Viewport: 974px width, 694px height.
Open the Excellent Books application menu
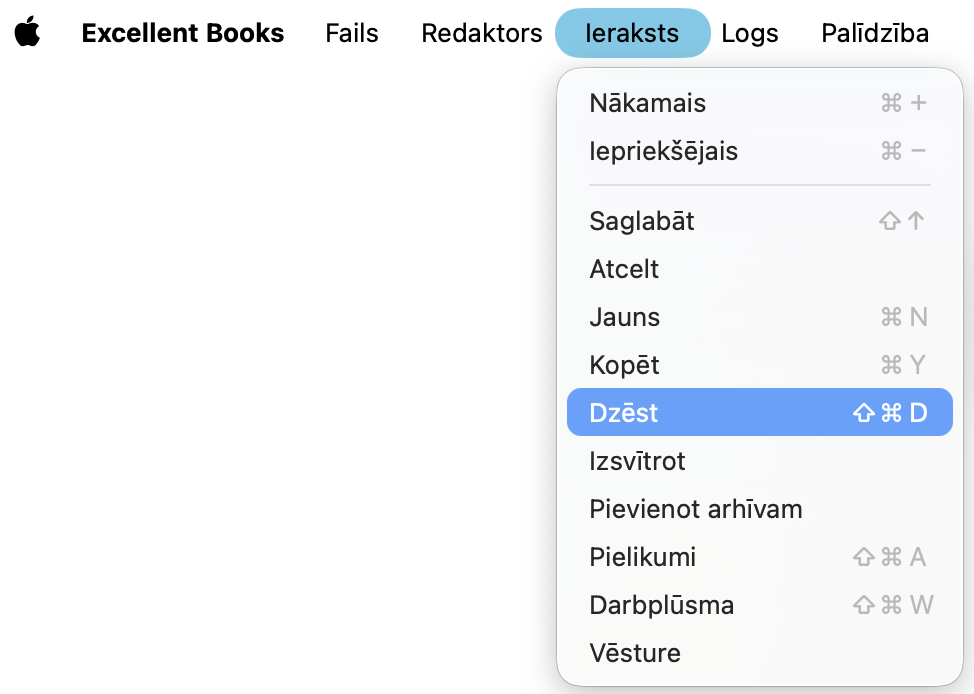(x=182, y=33)
